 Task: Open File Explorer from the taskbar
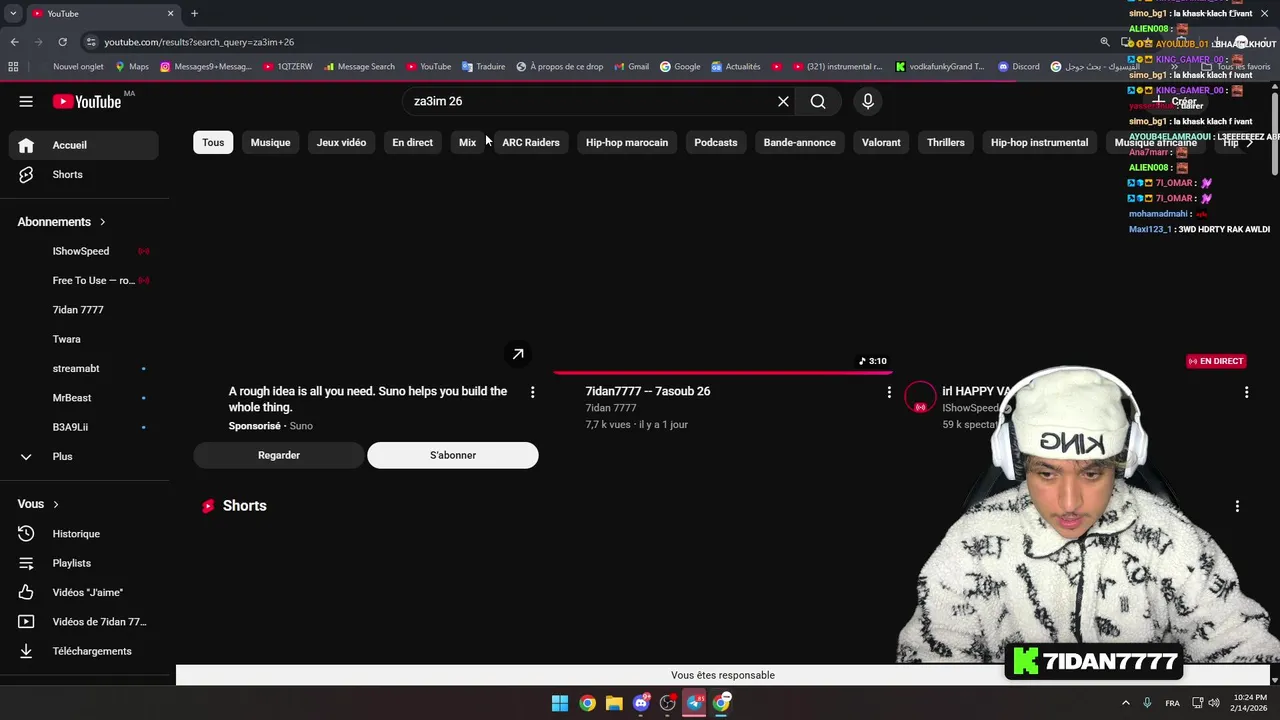point(614,703)
